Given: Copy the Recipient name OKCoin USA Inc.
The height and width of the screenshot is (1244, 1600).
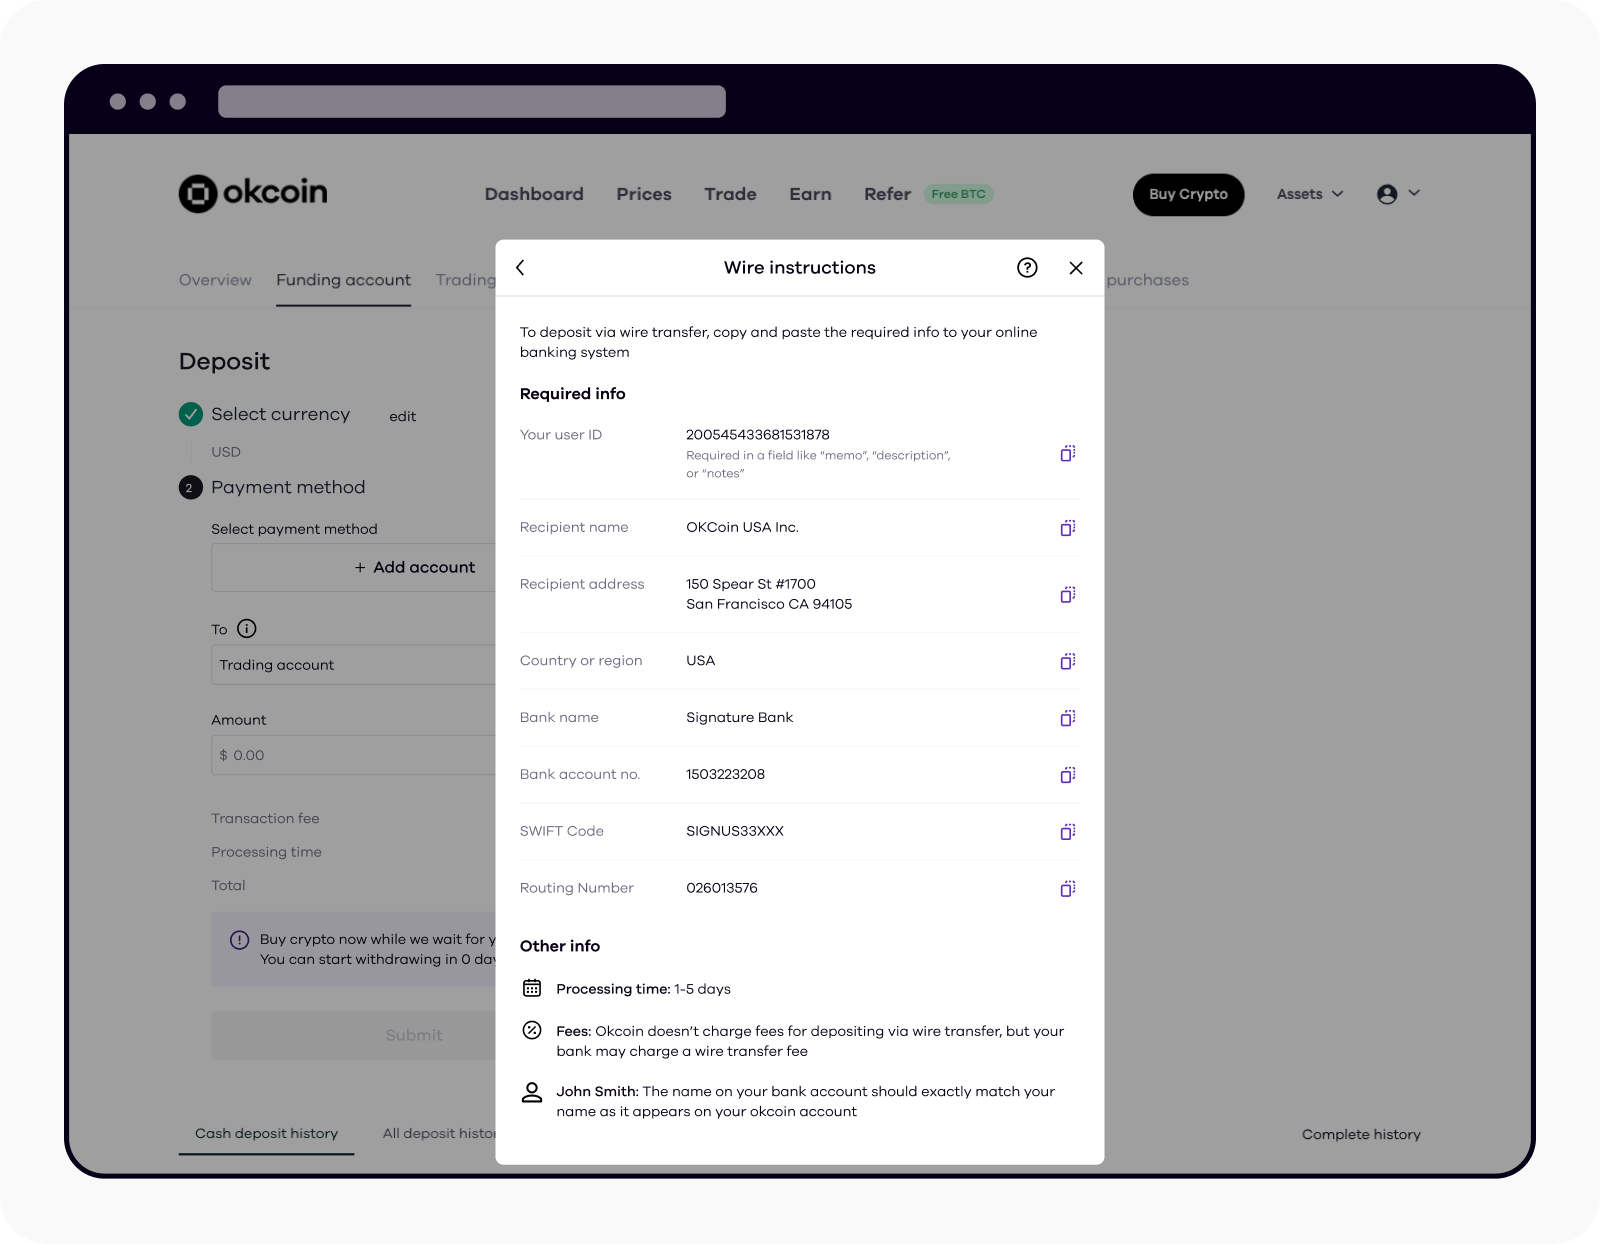Looking at the screenshot, I should coord(1068,528).
